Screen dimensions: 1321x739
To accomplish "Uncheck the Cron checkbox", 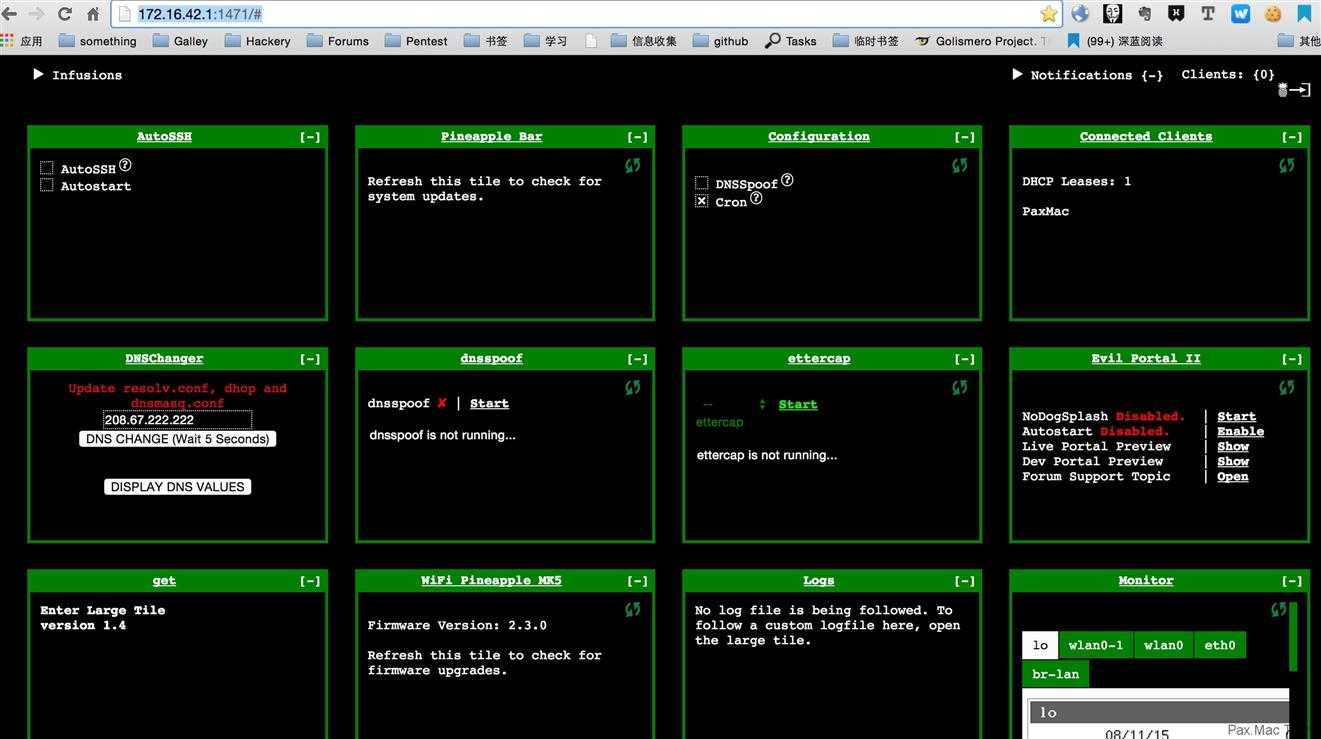I will pyautogui.click(x=701, y=201).
